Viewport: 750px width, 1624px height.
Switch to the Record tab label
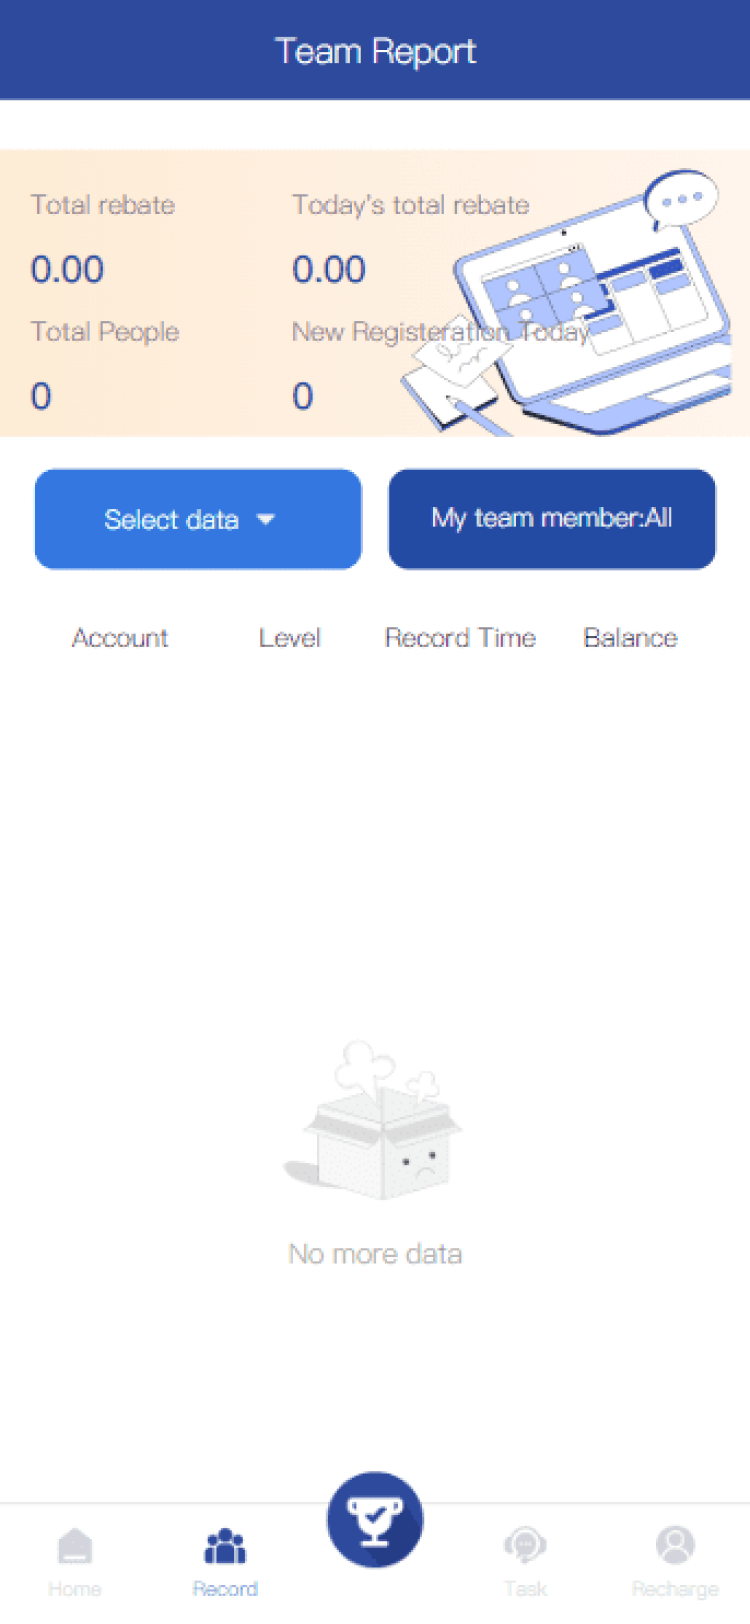coord(225,1589)
